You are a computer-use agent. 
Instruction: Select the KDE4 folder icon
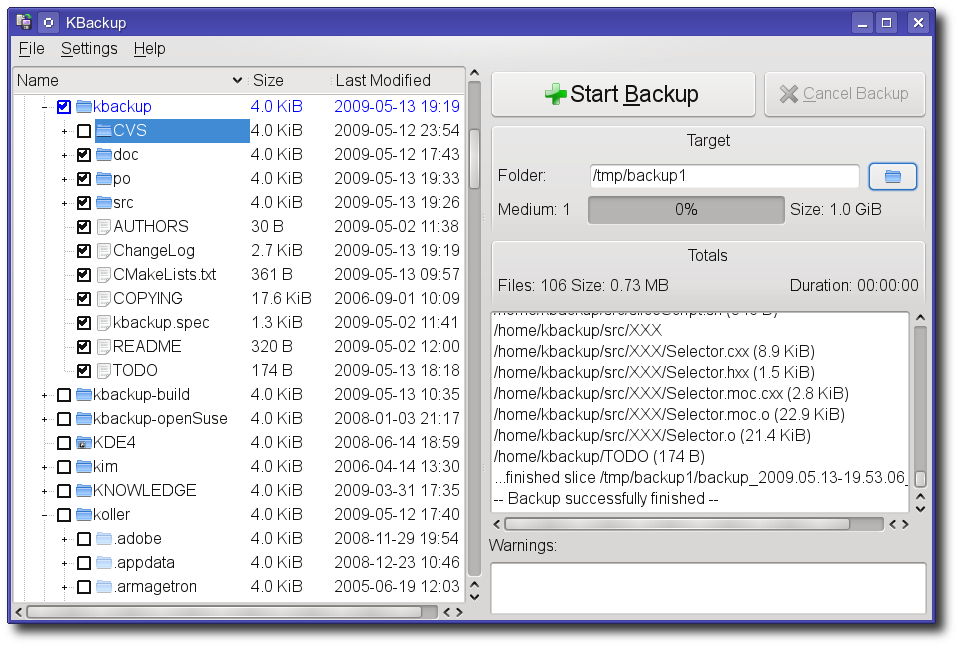pos(84,443)
